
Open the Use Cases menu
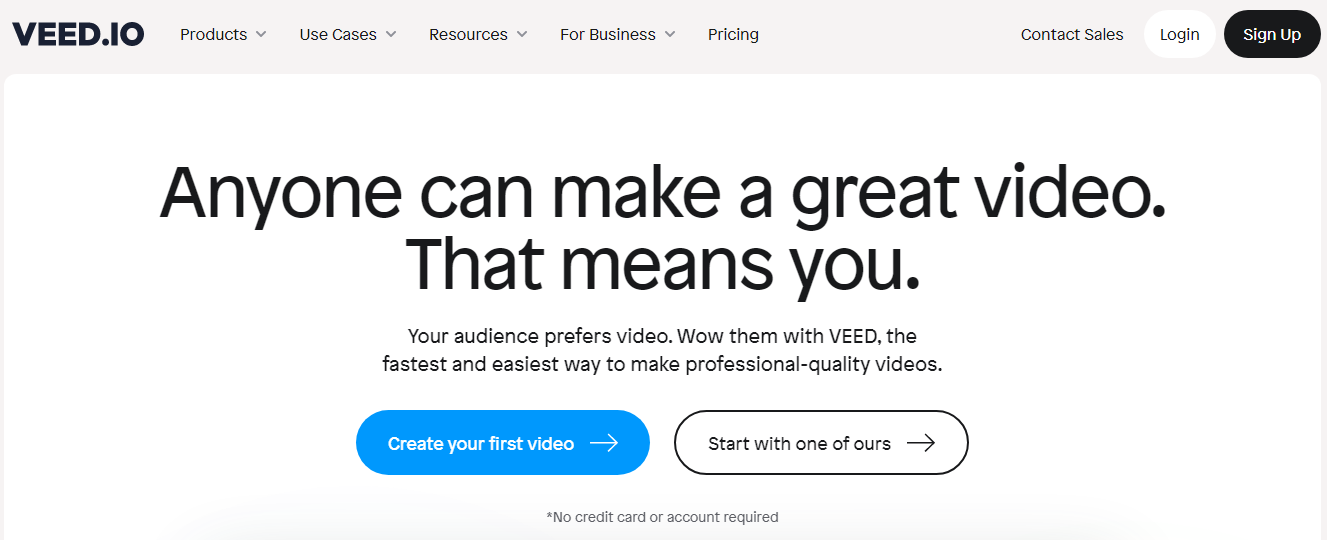pyautogui.click(x=337, y=34)
